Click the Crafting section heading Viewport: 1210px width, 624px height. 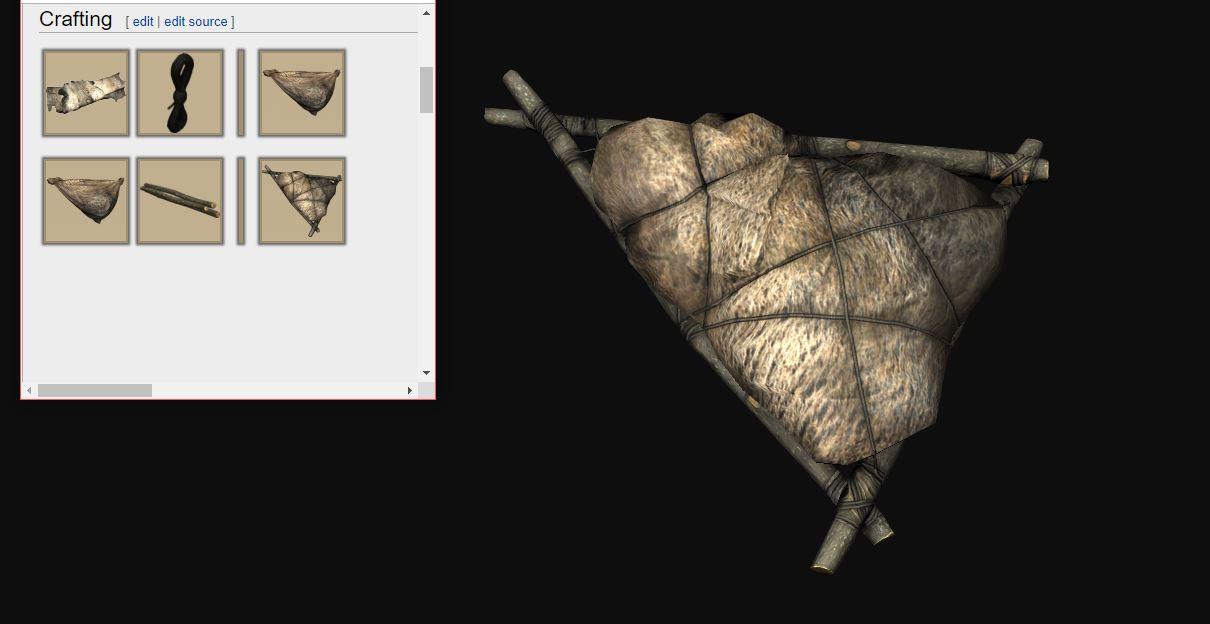(x=75, y=19)
